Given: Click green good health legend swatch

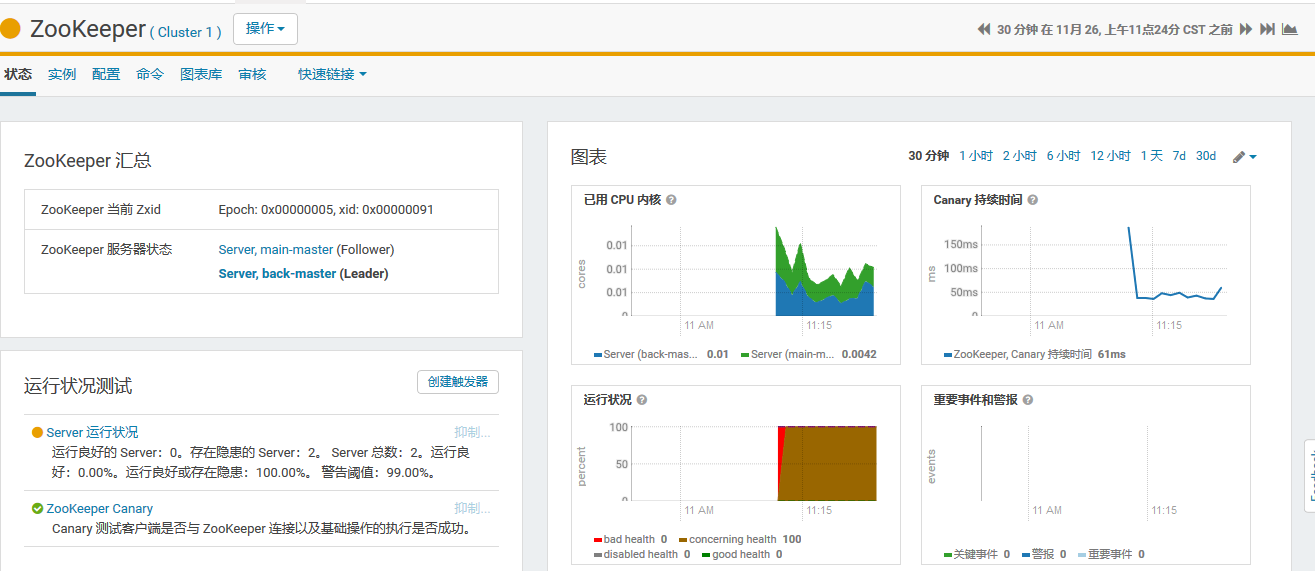Looking at the screenshot, I should [x=706, y=555].
